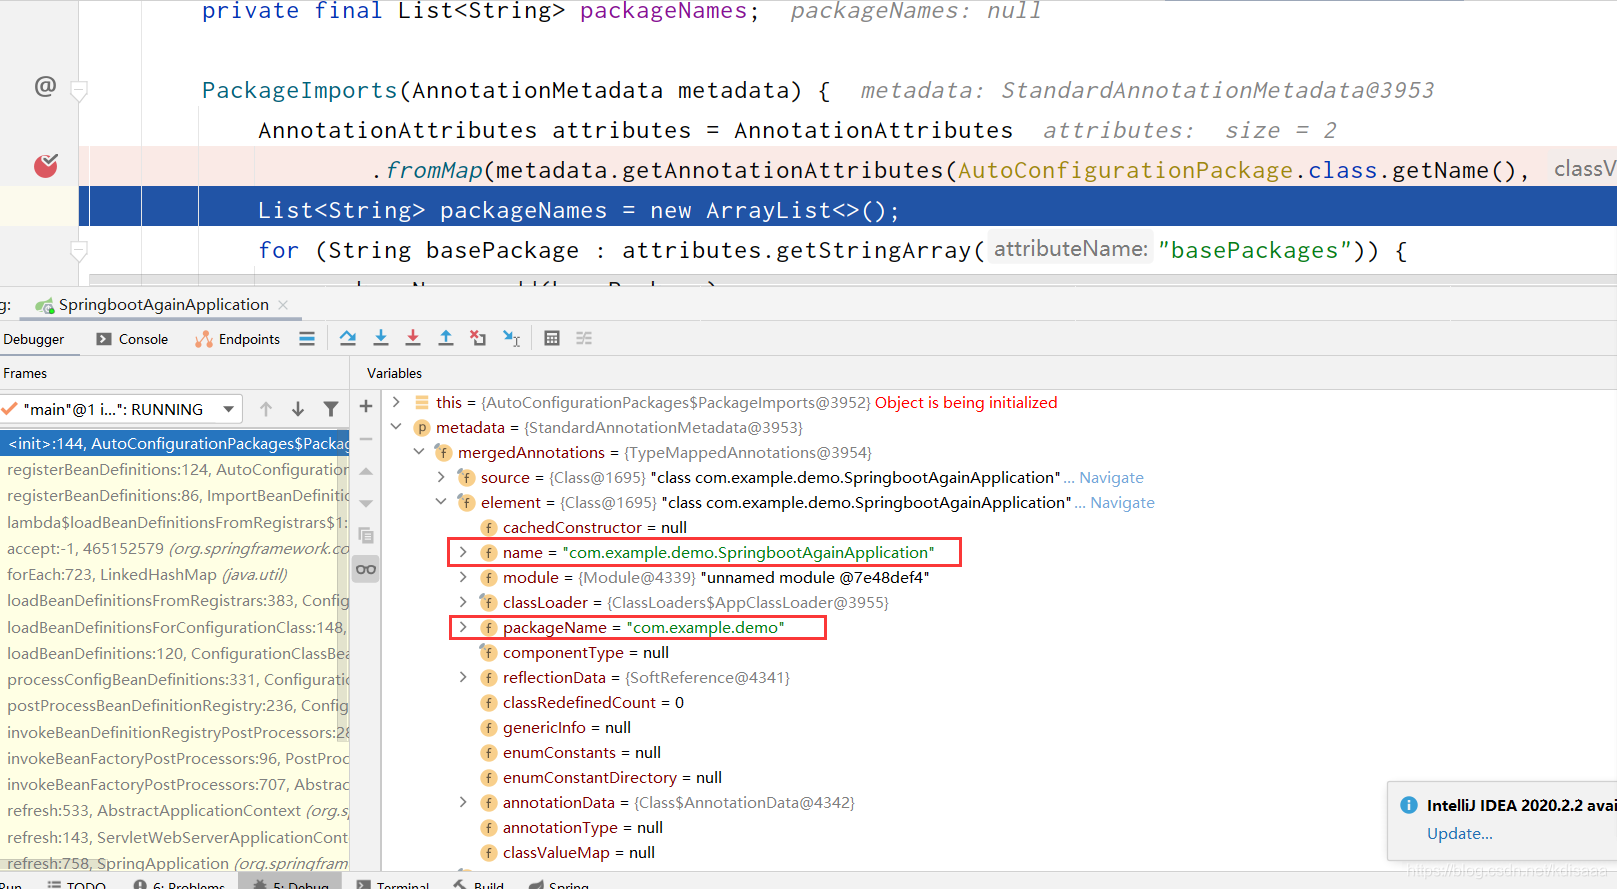1617x889 pixels.
Task: Collapse the PackageImports method fold marker
Action: pos(79,91)
